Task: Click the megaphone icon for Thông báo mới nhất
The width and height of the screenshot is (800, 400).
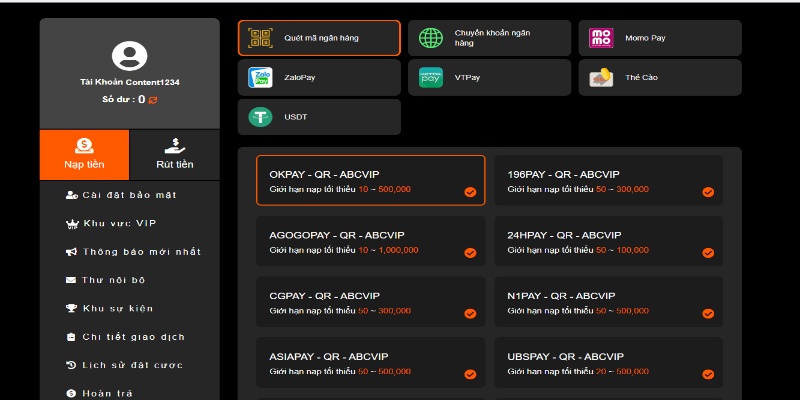Action: click(x=71, y=252)
